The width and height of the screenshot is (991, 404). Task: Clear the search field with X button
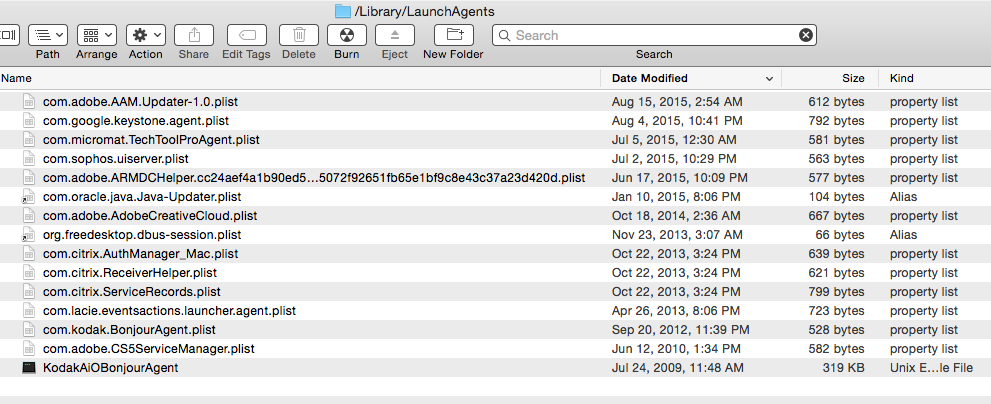coord(806,35)
